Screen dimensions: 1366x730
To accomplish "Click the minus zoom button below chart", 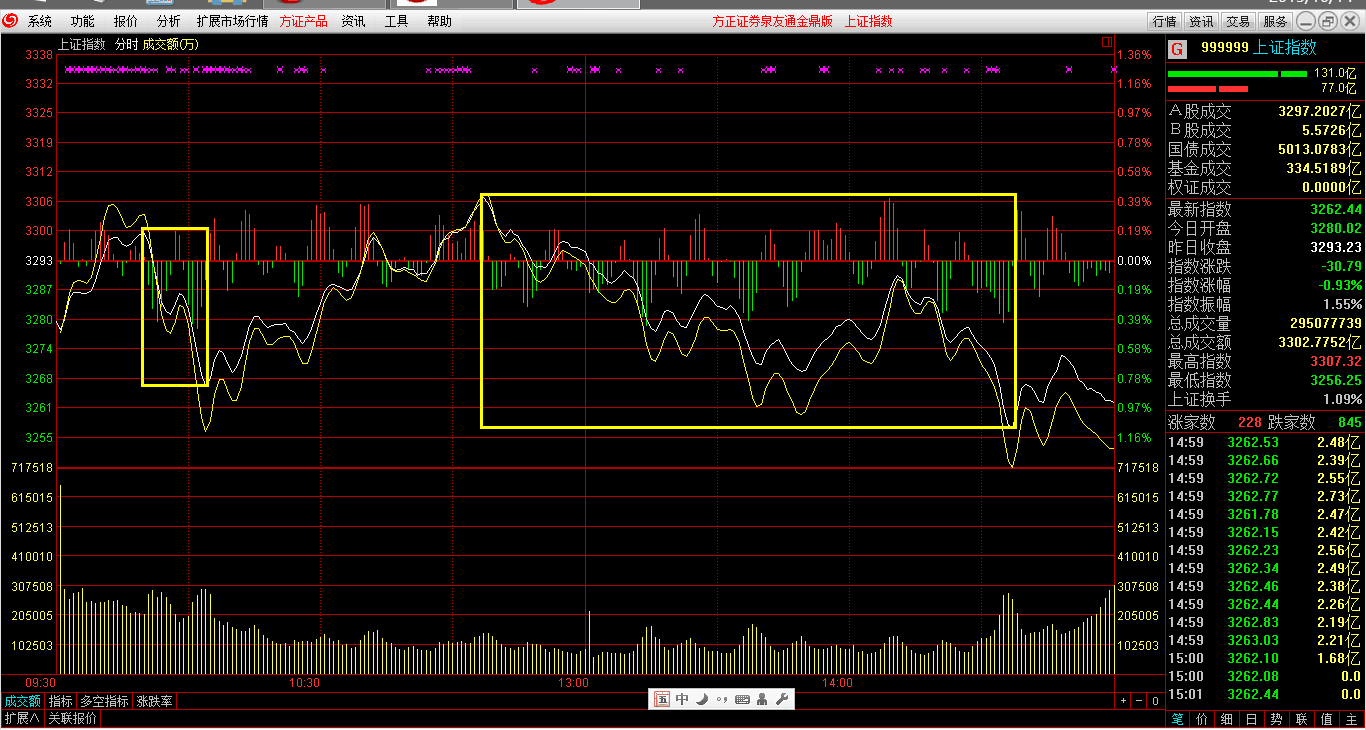I will click(x=1139, y=702).
